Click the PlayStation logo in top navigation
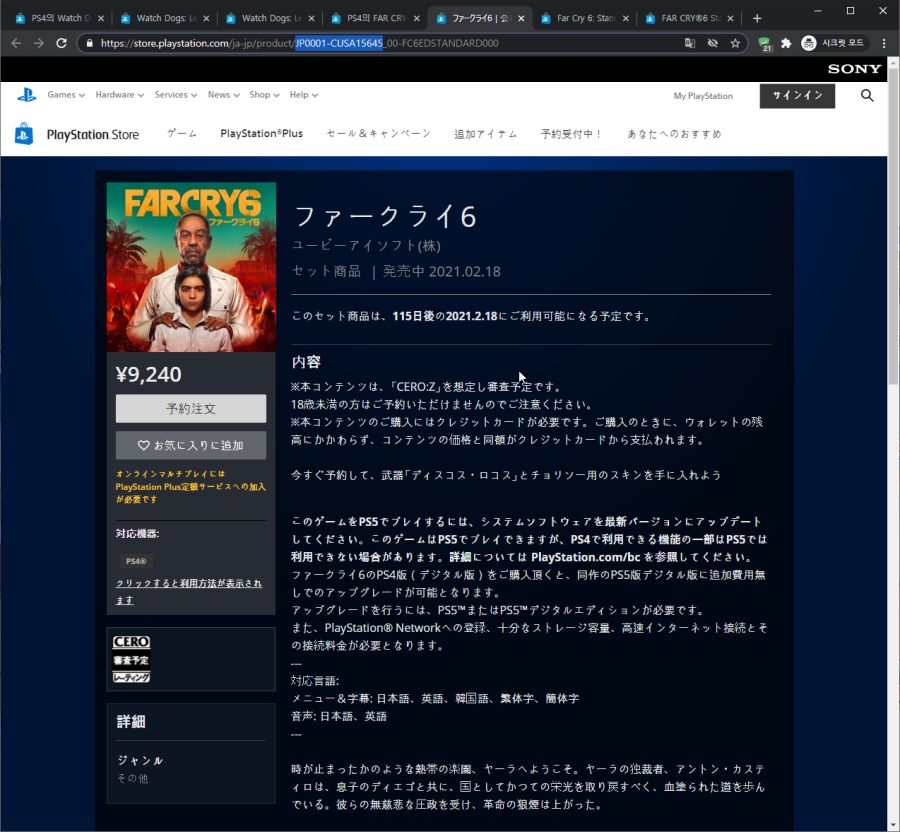Viewport: 900px width, 832px height. (26, 95)
